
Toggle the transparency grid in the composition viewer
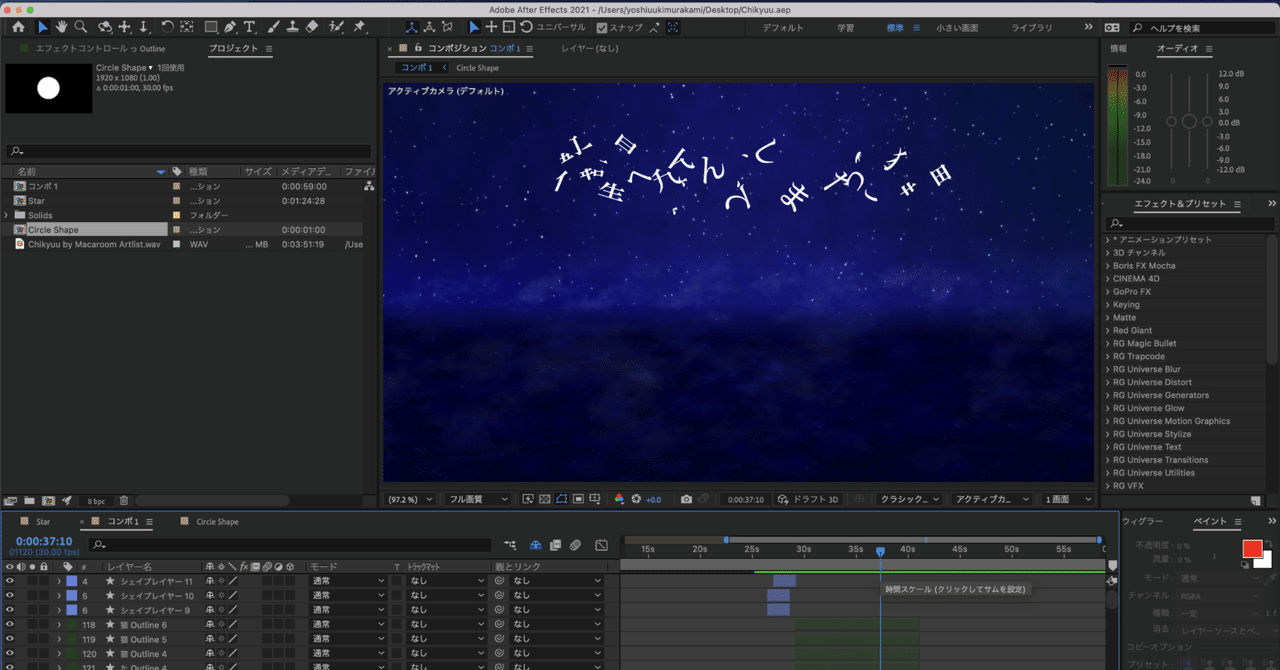(x=545, y=499)
